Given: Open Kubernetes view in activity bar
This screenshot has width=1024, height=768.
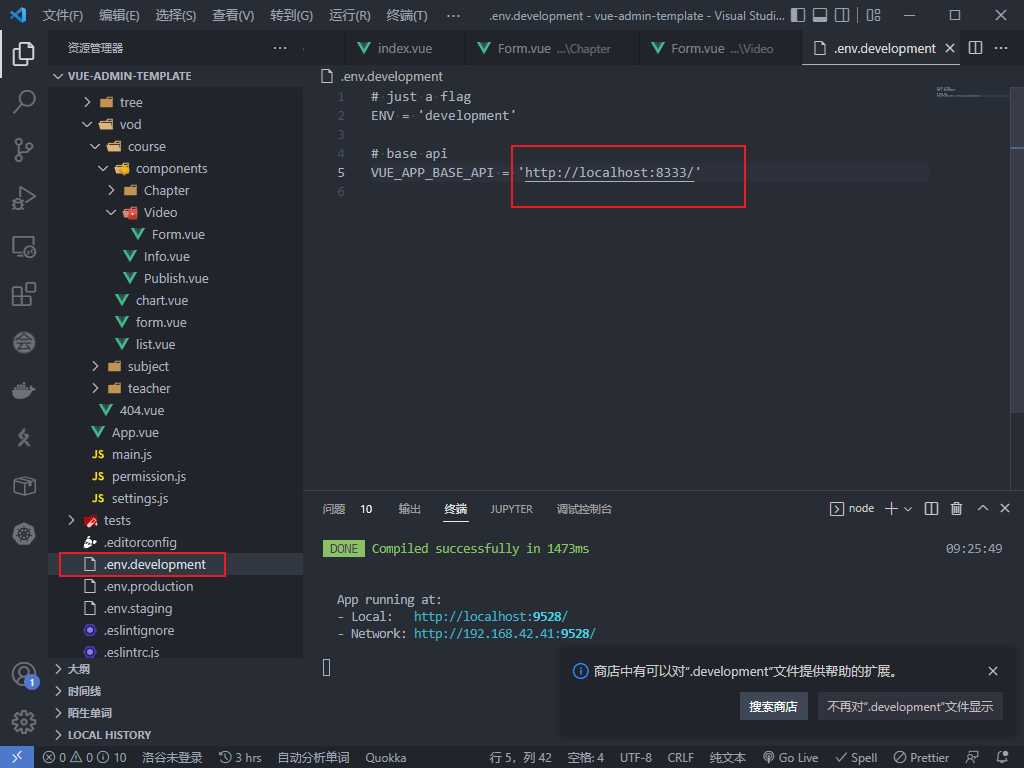Looking at the screenshot, I should point(24,534).
